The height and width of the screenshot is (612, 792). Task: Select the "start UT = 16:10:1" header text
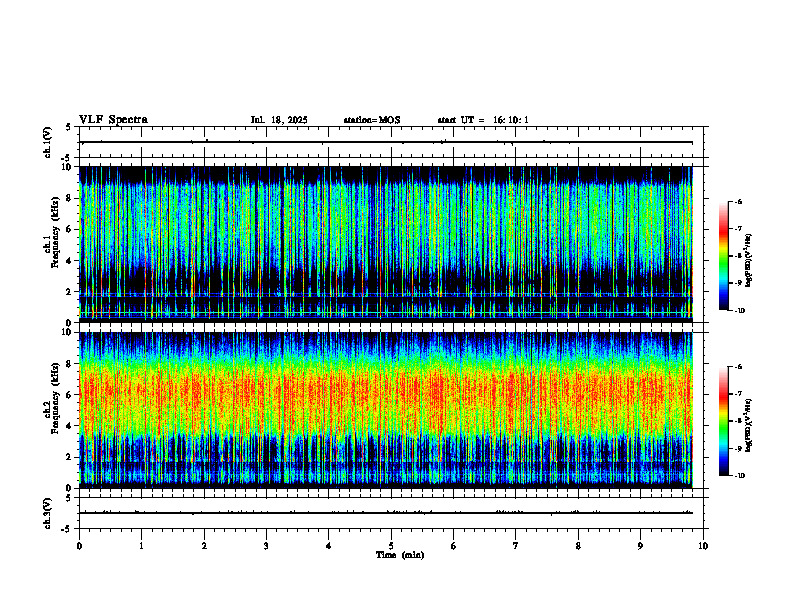483,120
